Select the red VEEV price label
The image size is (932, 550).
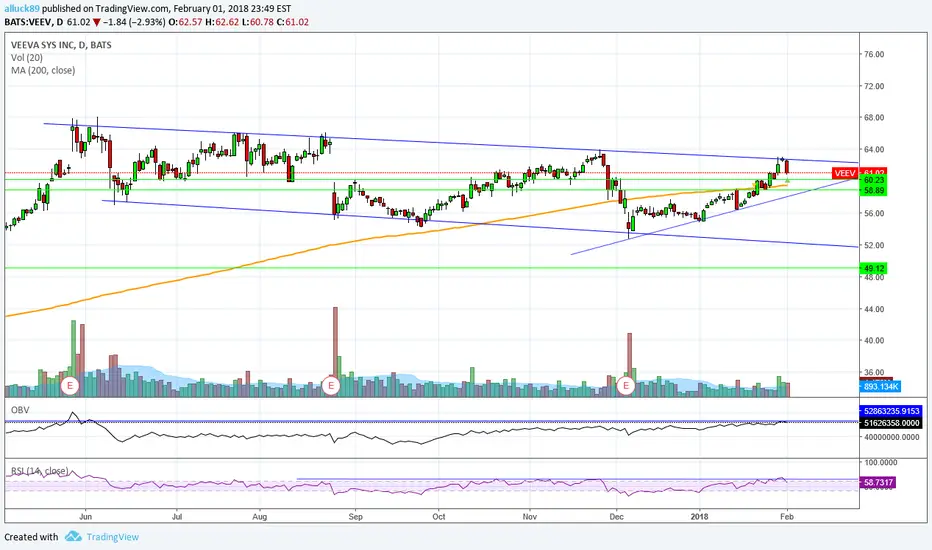click(x=845, y=174)
